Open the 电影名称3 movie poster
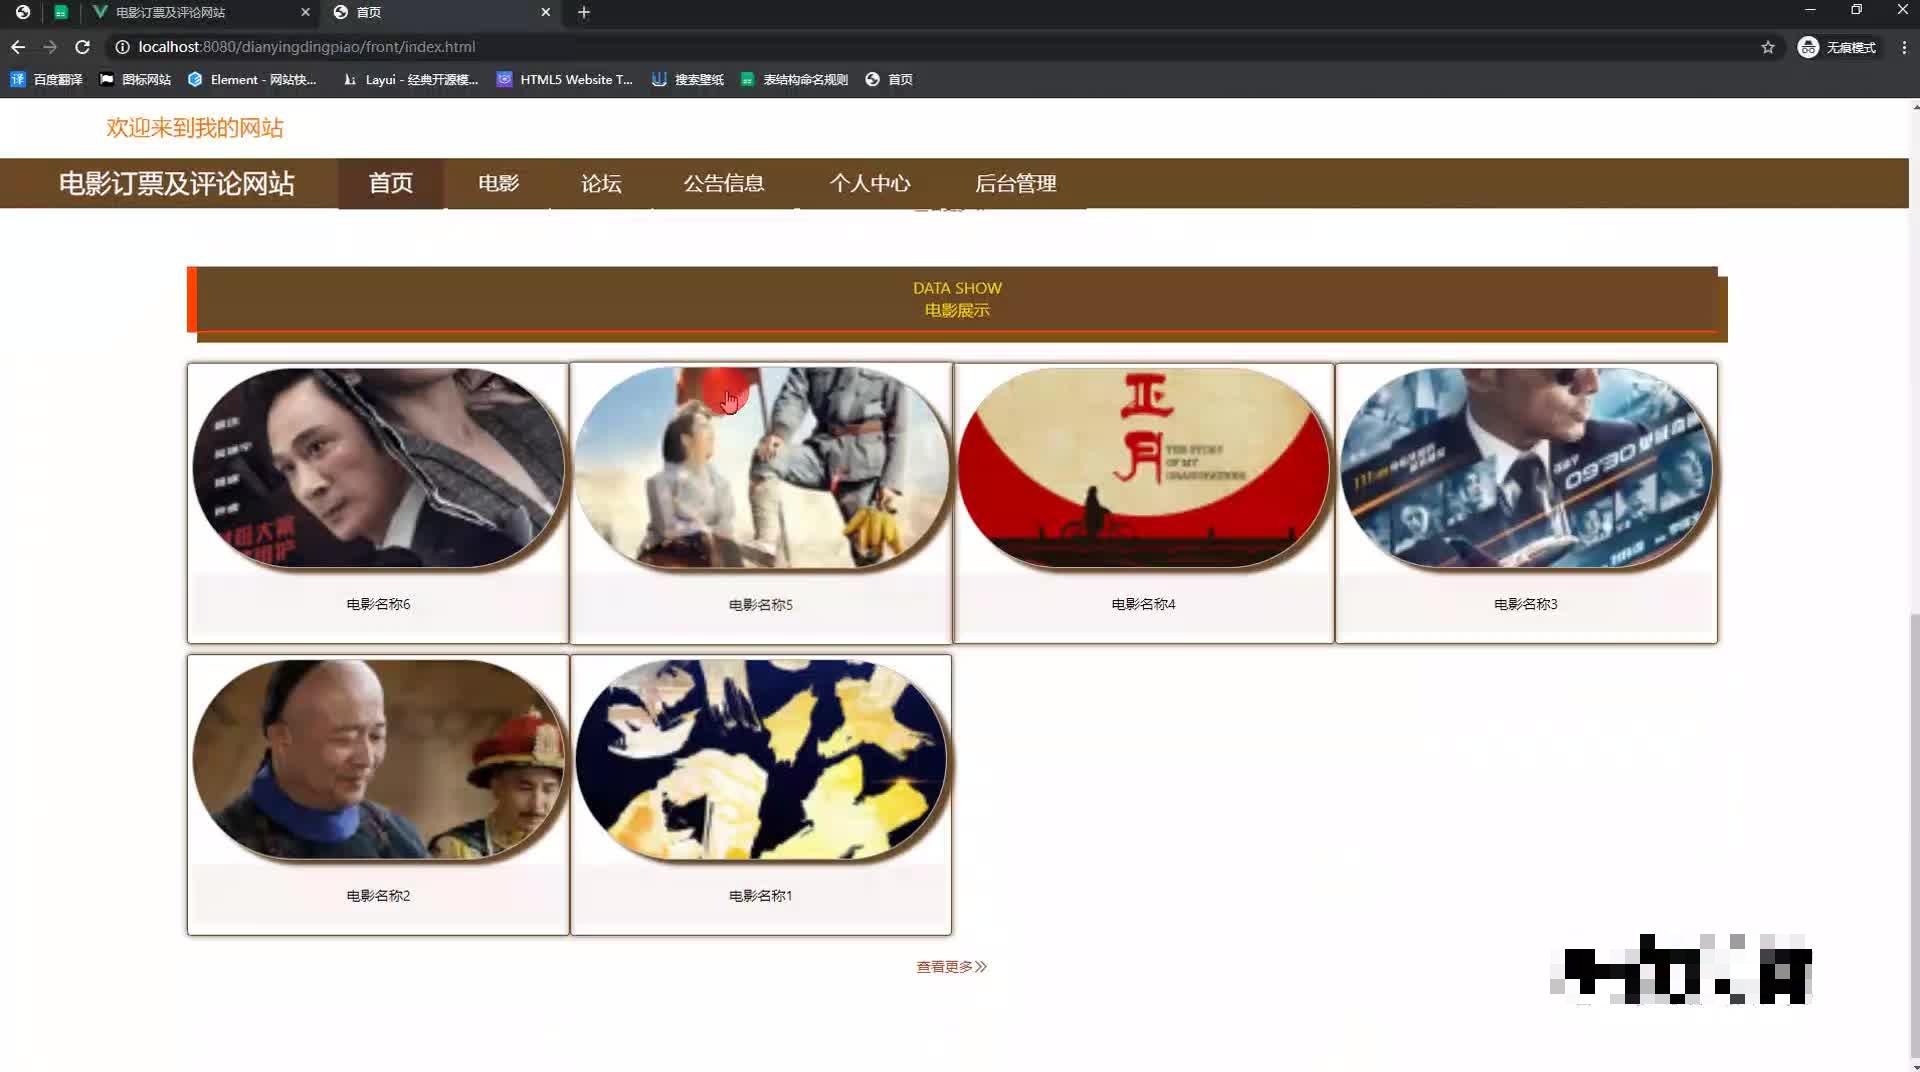This screenshot has height=1072, width=1920. (1526, 468)
